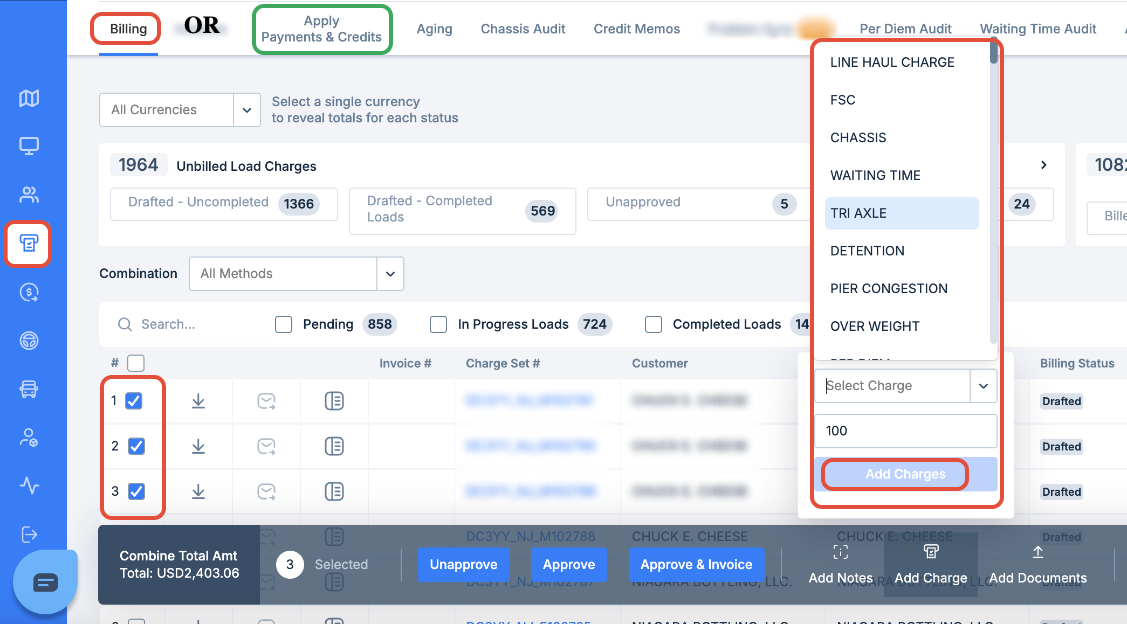The image size is (1127, 624).
Task: Filter by Unapproved status card
Action: 699,204
